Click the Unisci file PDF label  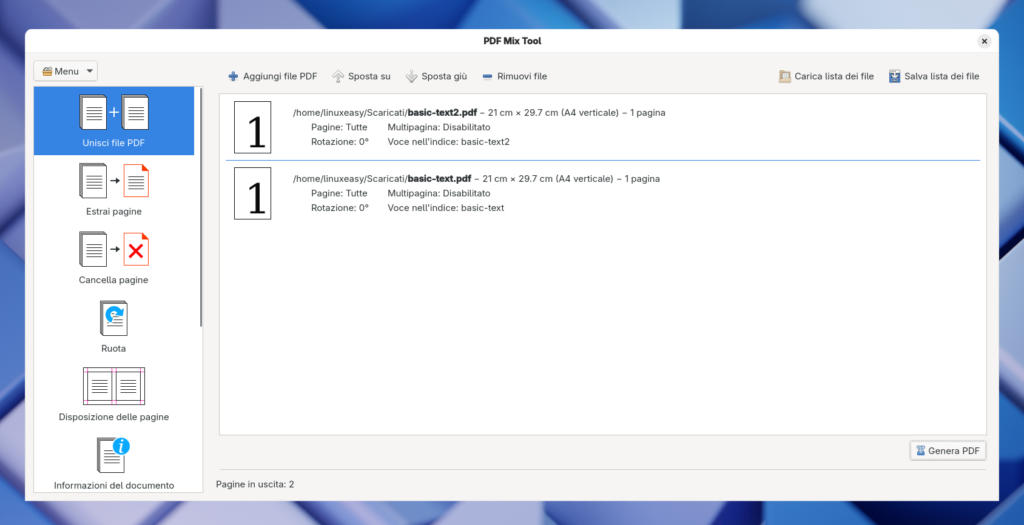coord(114,143)
